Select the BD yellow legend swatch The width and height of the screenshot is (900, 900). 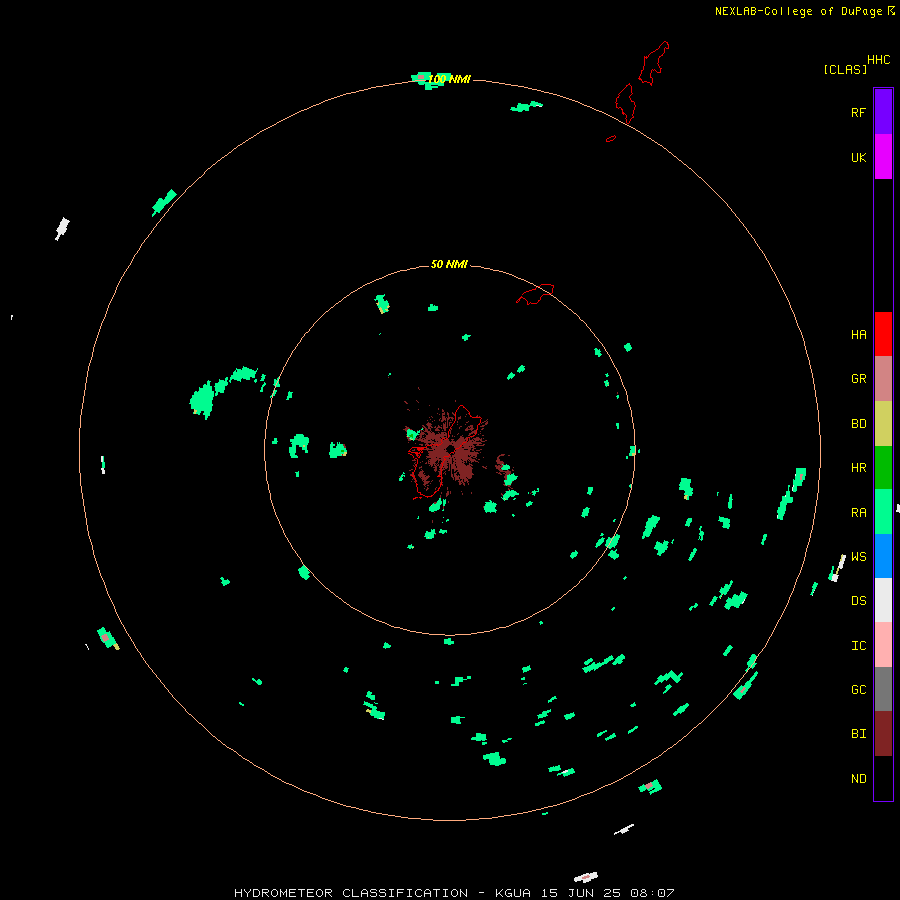pyautogui.click(x=883, y=423)
